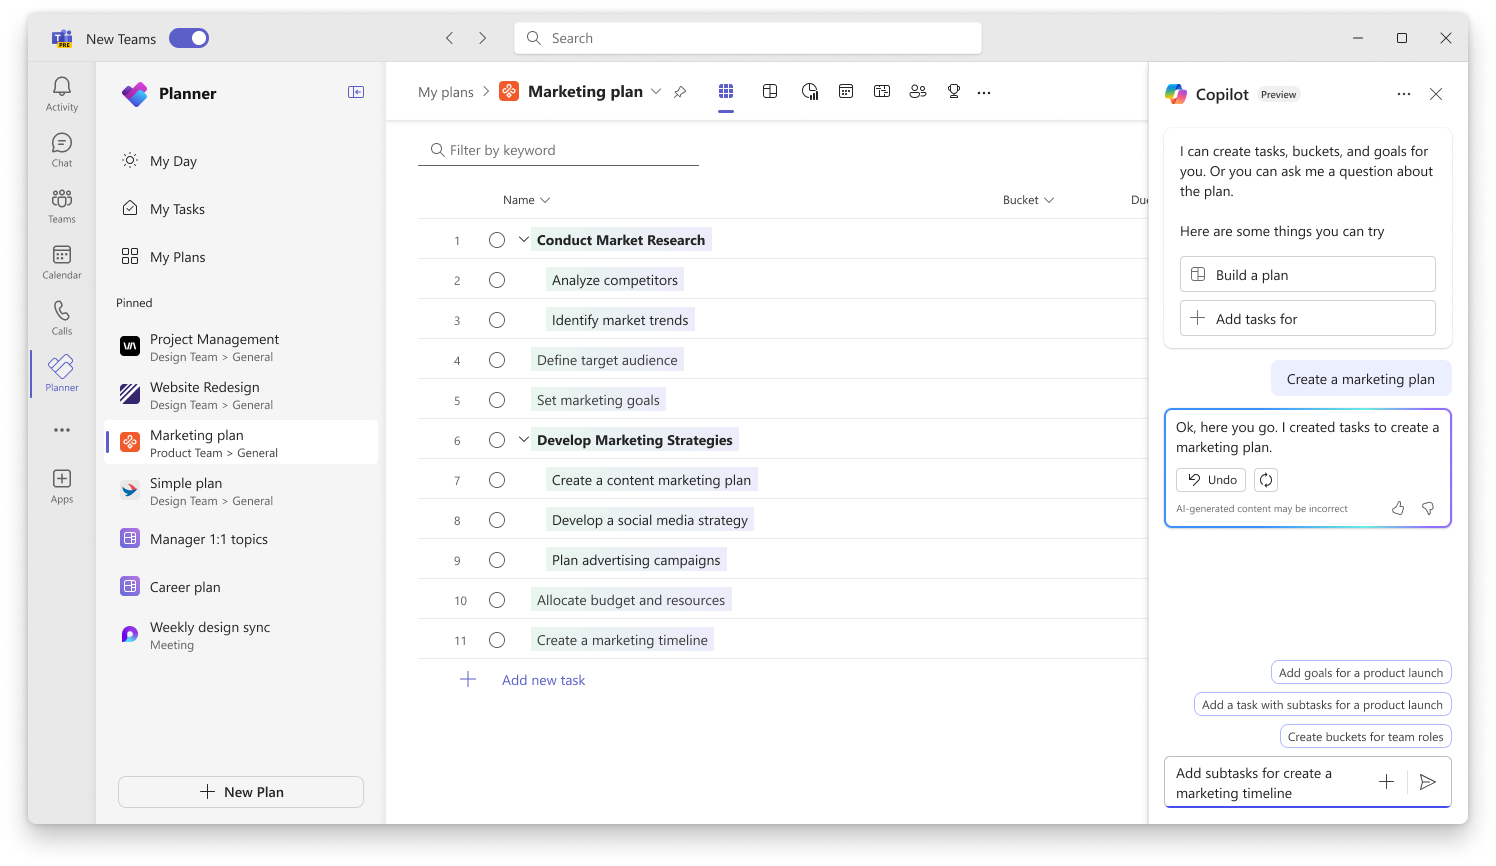
Task: Open Apps from the Teams sidebar
Action: coord(61,484)
